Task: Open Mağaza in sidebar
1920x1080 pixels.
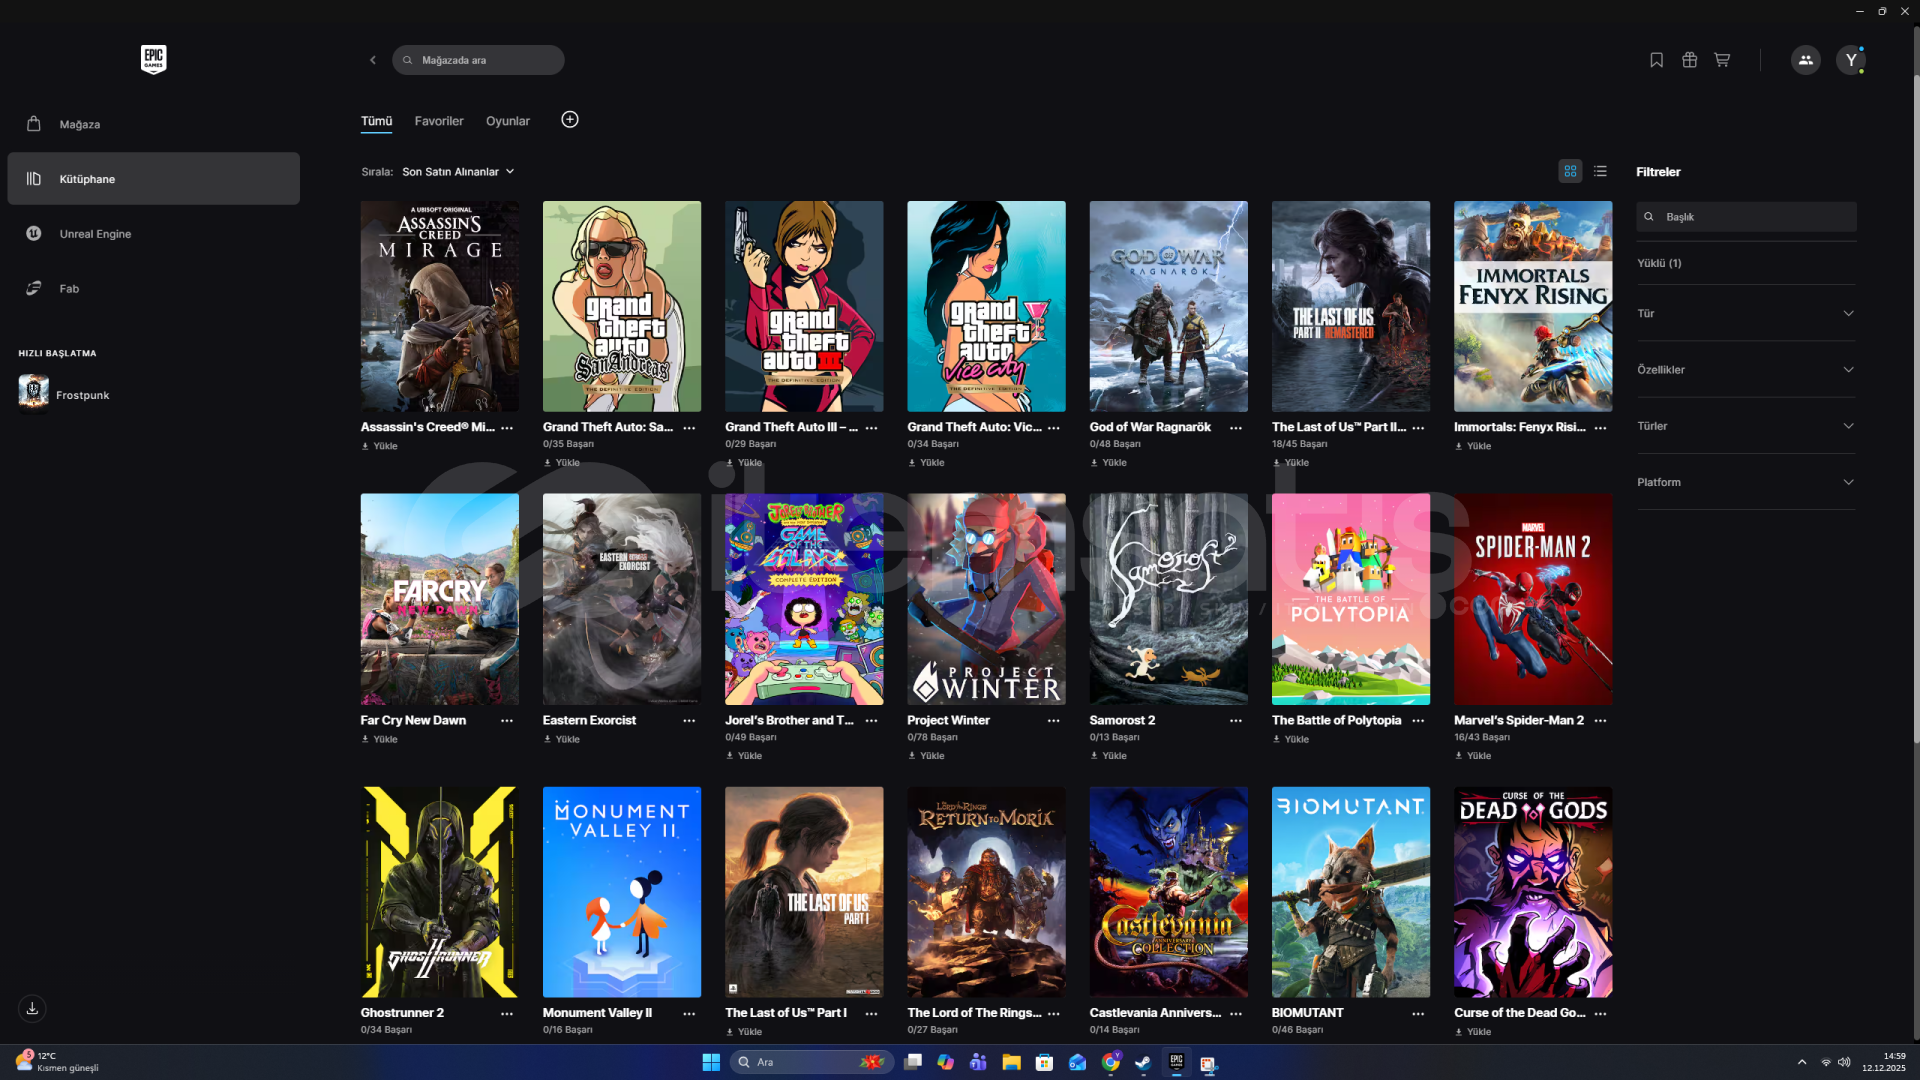Action: click(80, 124)
